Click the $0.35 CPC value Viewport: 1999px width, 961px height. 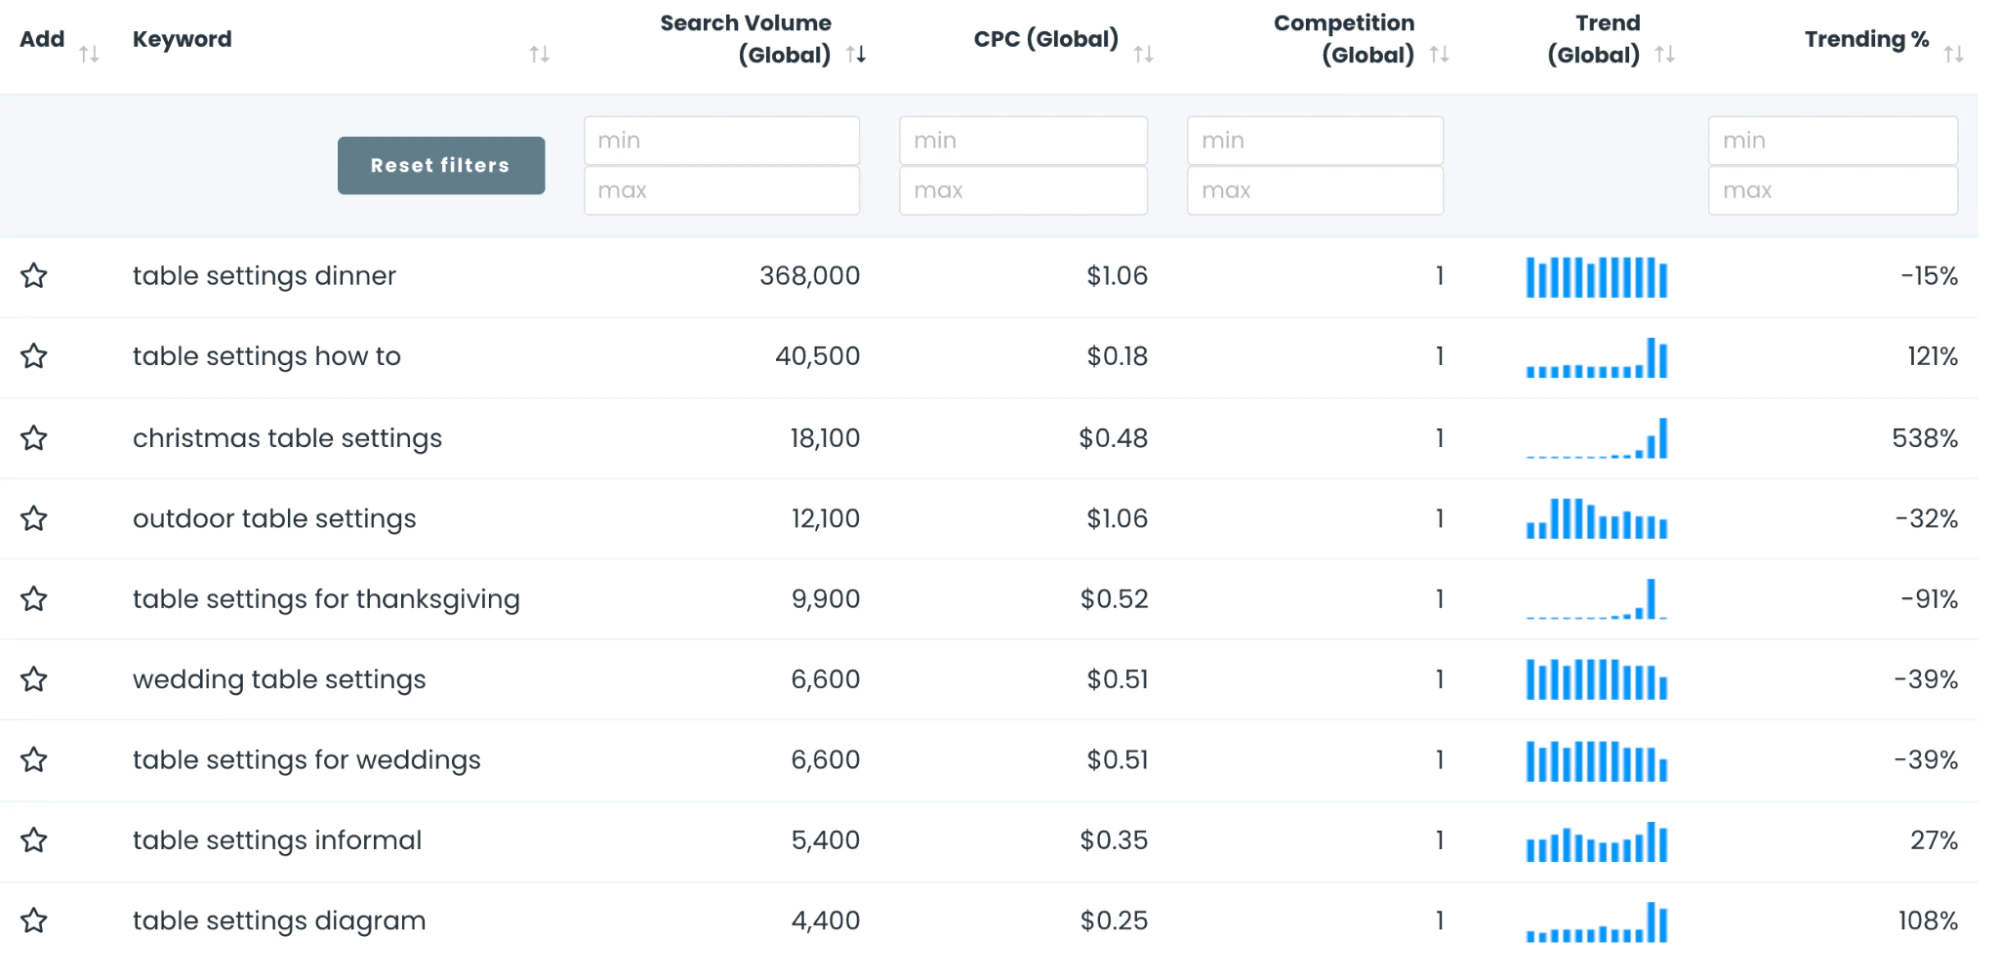pyautogui.click(x=1113, y=840)
